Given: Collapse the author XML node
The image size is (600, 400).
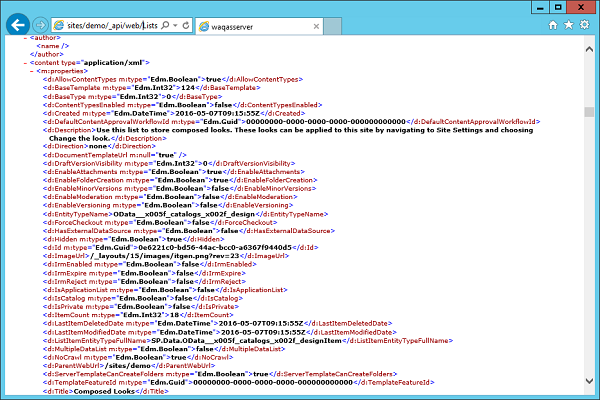Looking at the screenshot, I should pos(25,38).
